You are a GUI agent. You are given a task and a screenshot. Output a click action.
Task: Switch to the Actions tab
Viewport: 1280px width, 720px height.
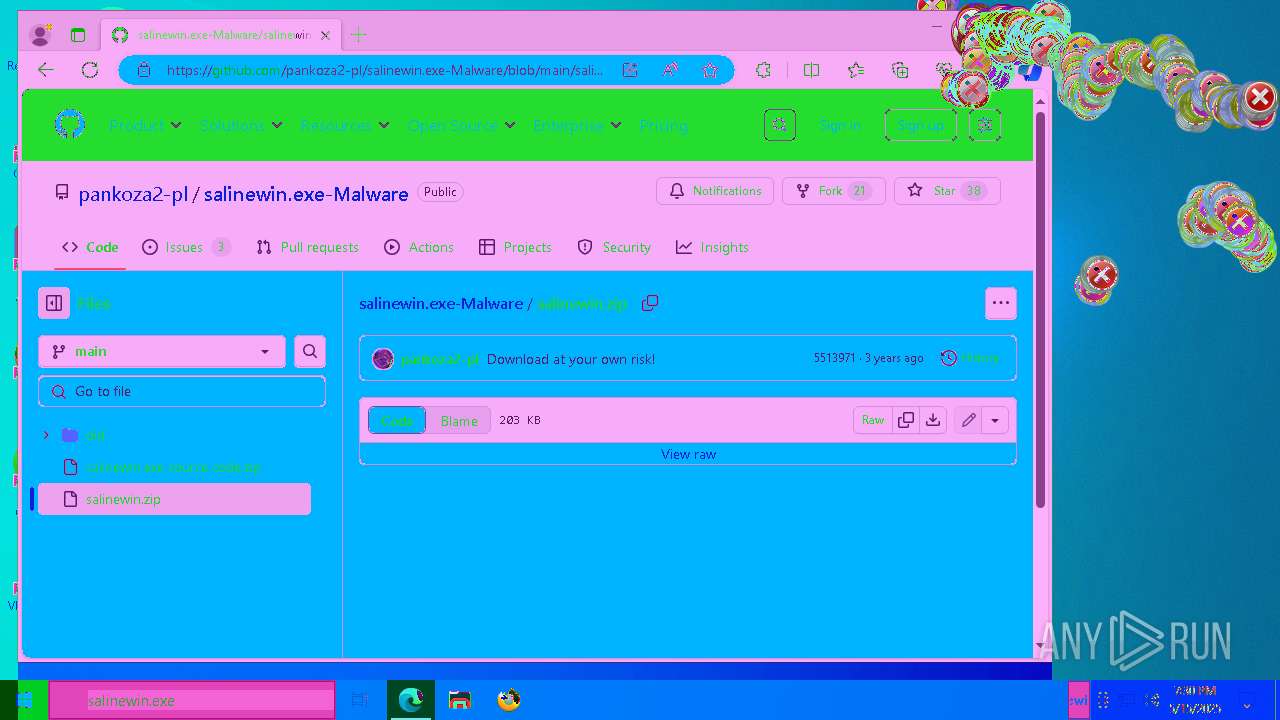coord(419,247)
